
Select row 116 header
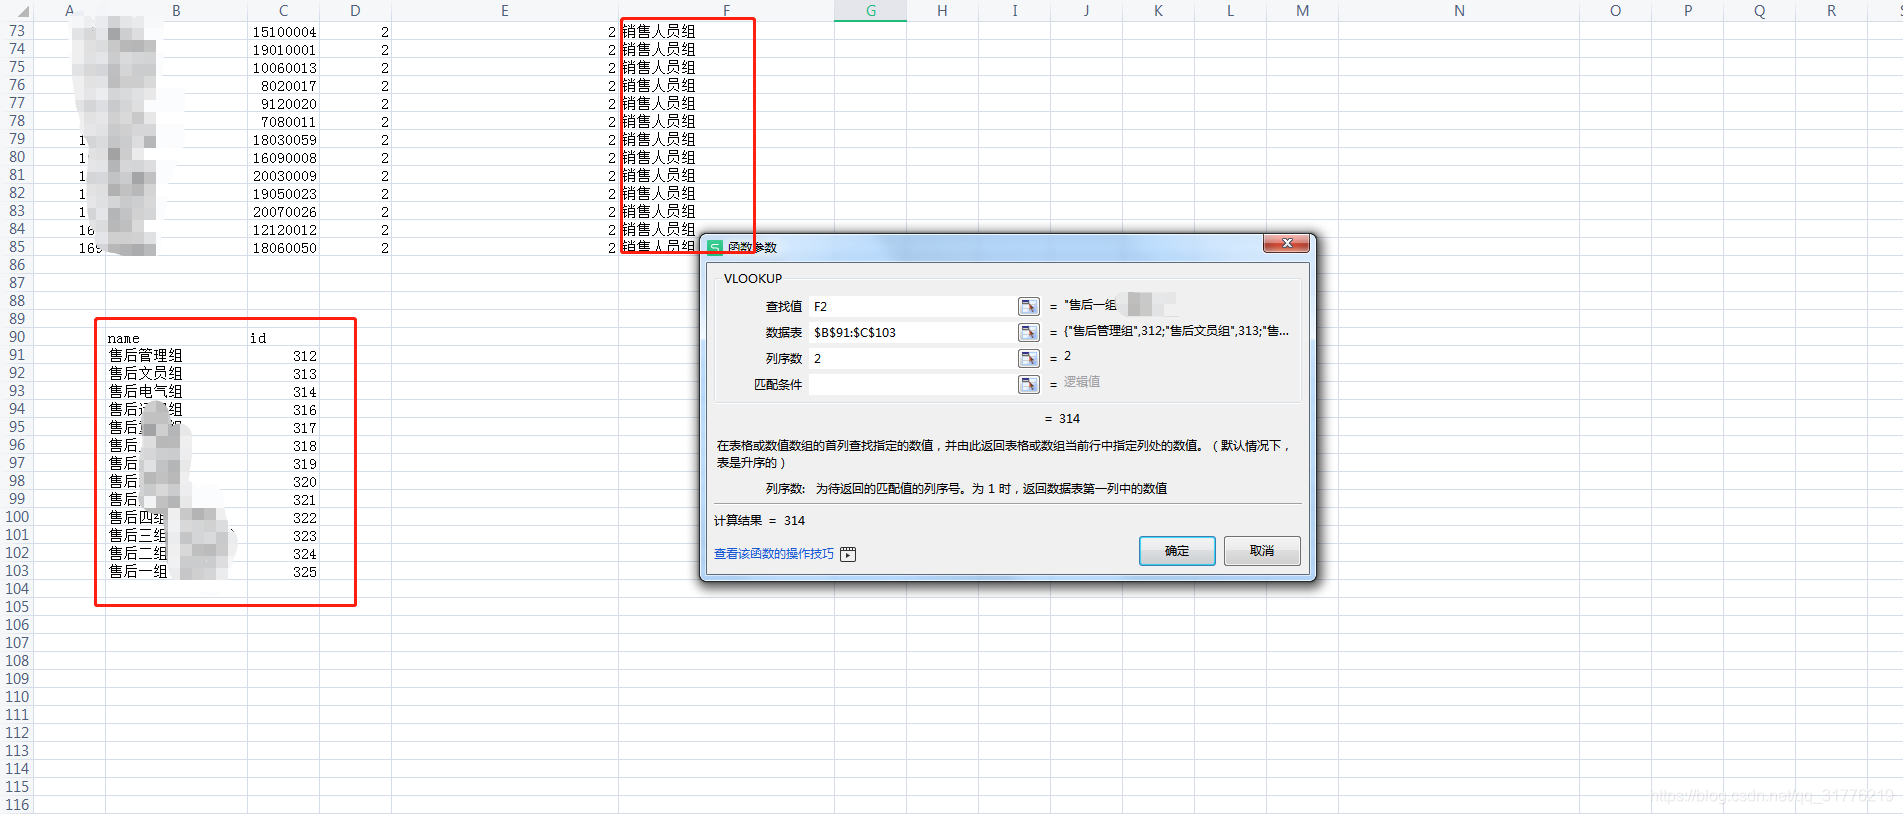click(17, 805)
